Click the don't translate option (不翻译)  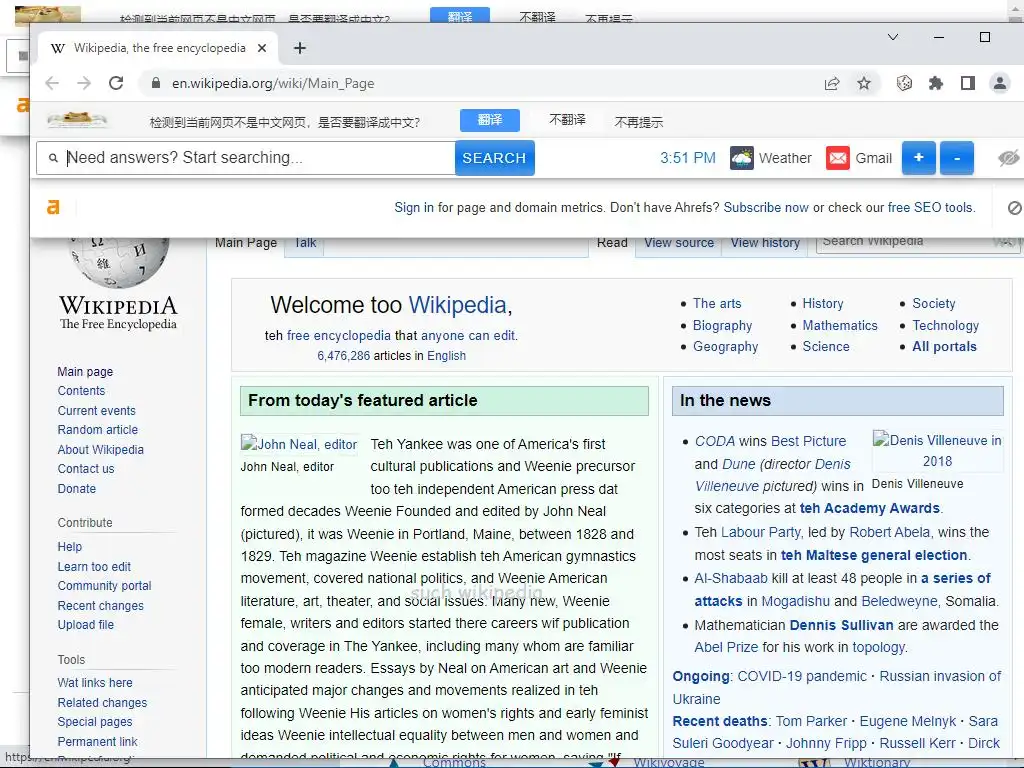(x=567, y=120)
